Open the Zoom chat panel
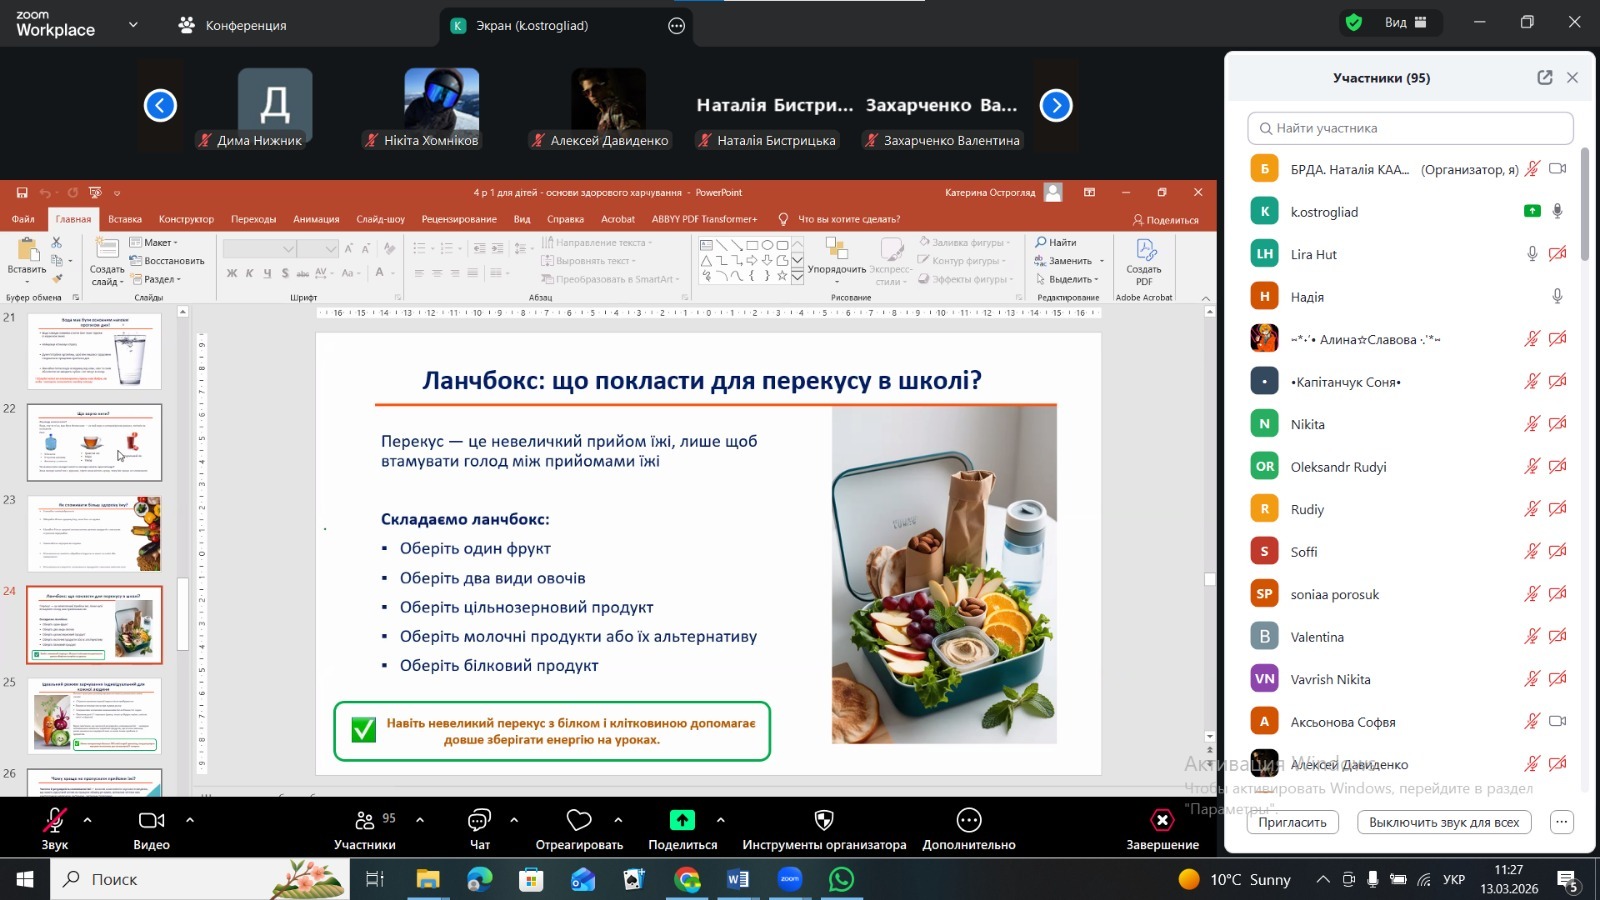 479,821
